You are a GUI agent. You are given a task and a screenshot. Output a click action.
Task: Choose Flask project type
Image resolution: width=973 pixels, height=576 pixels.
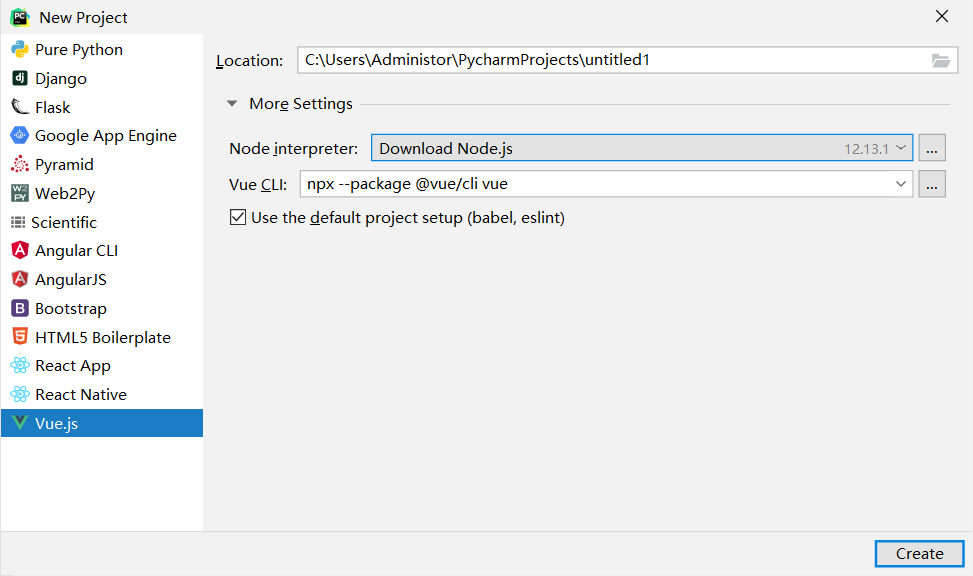(102, 107)
